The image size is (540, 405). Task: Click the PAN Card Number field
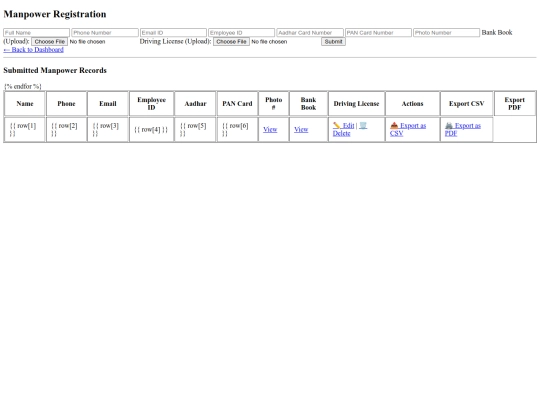click(x=378, y=33)
